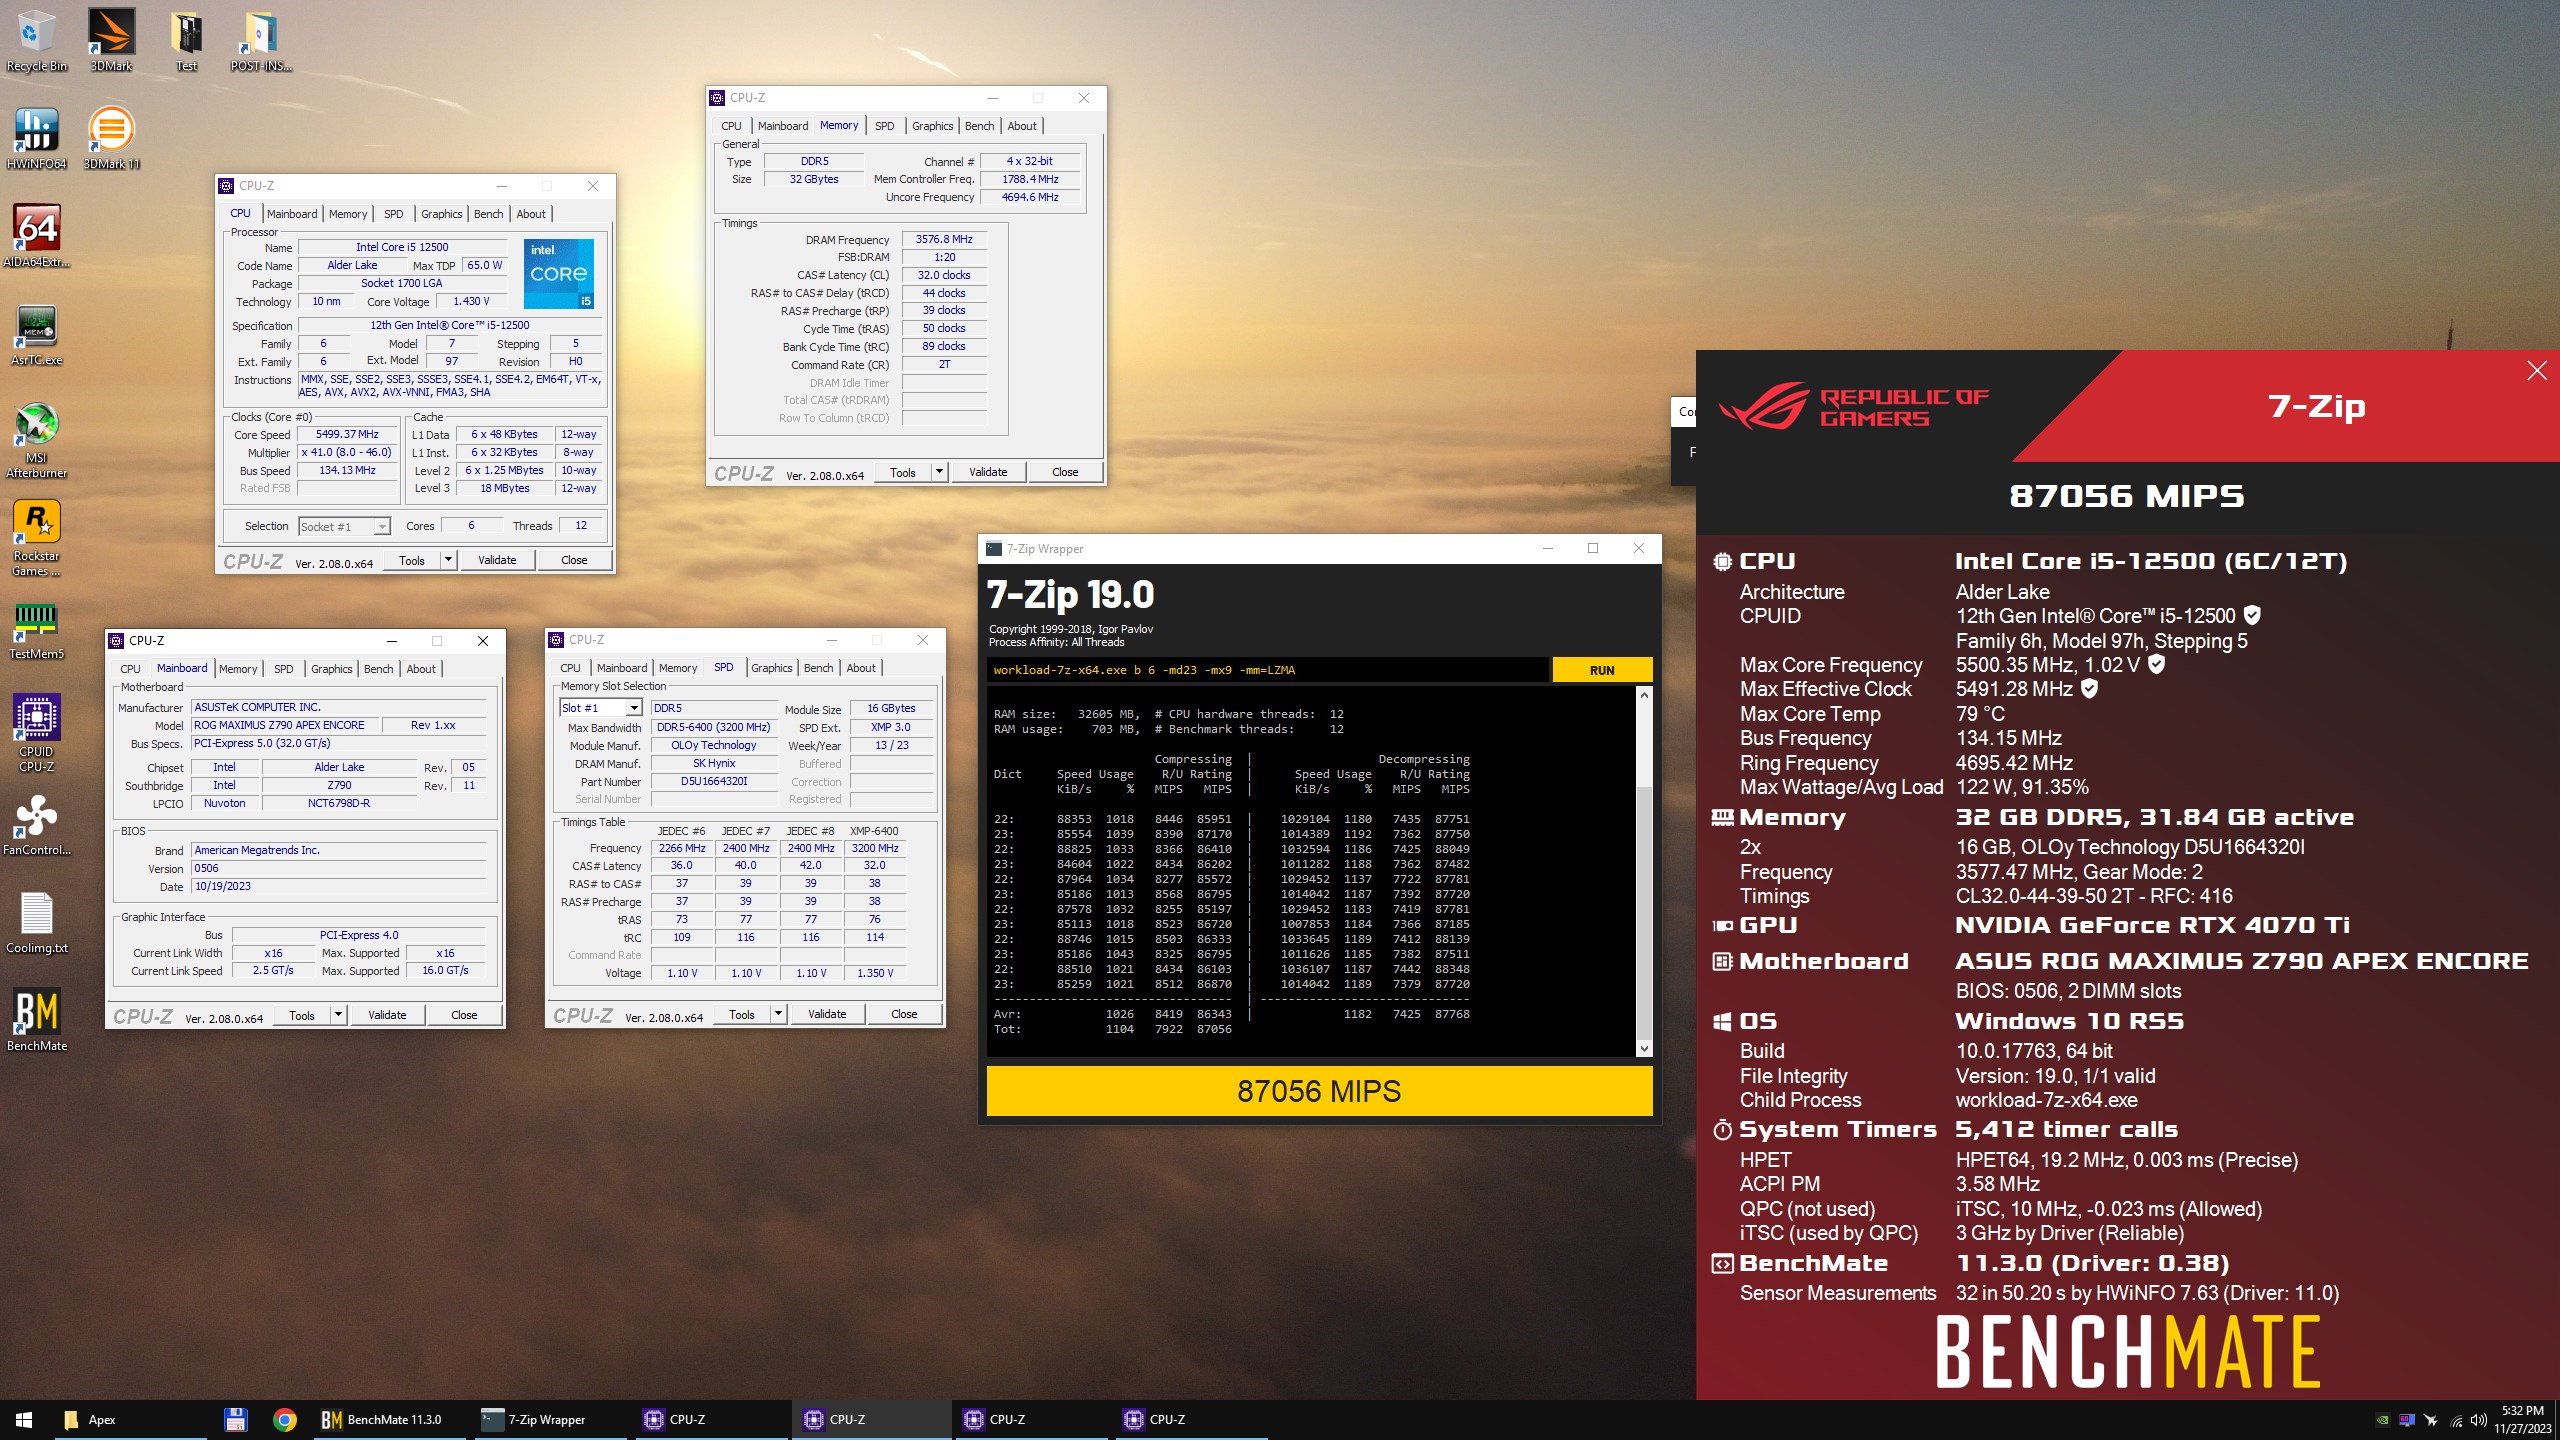Click Close button in CPU-Z Mainboard window

[x=464, y=1015]
